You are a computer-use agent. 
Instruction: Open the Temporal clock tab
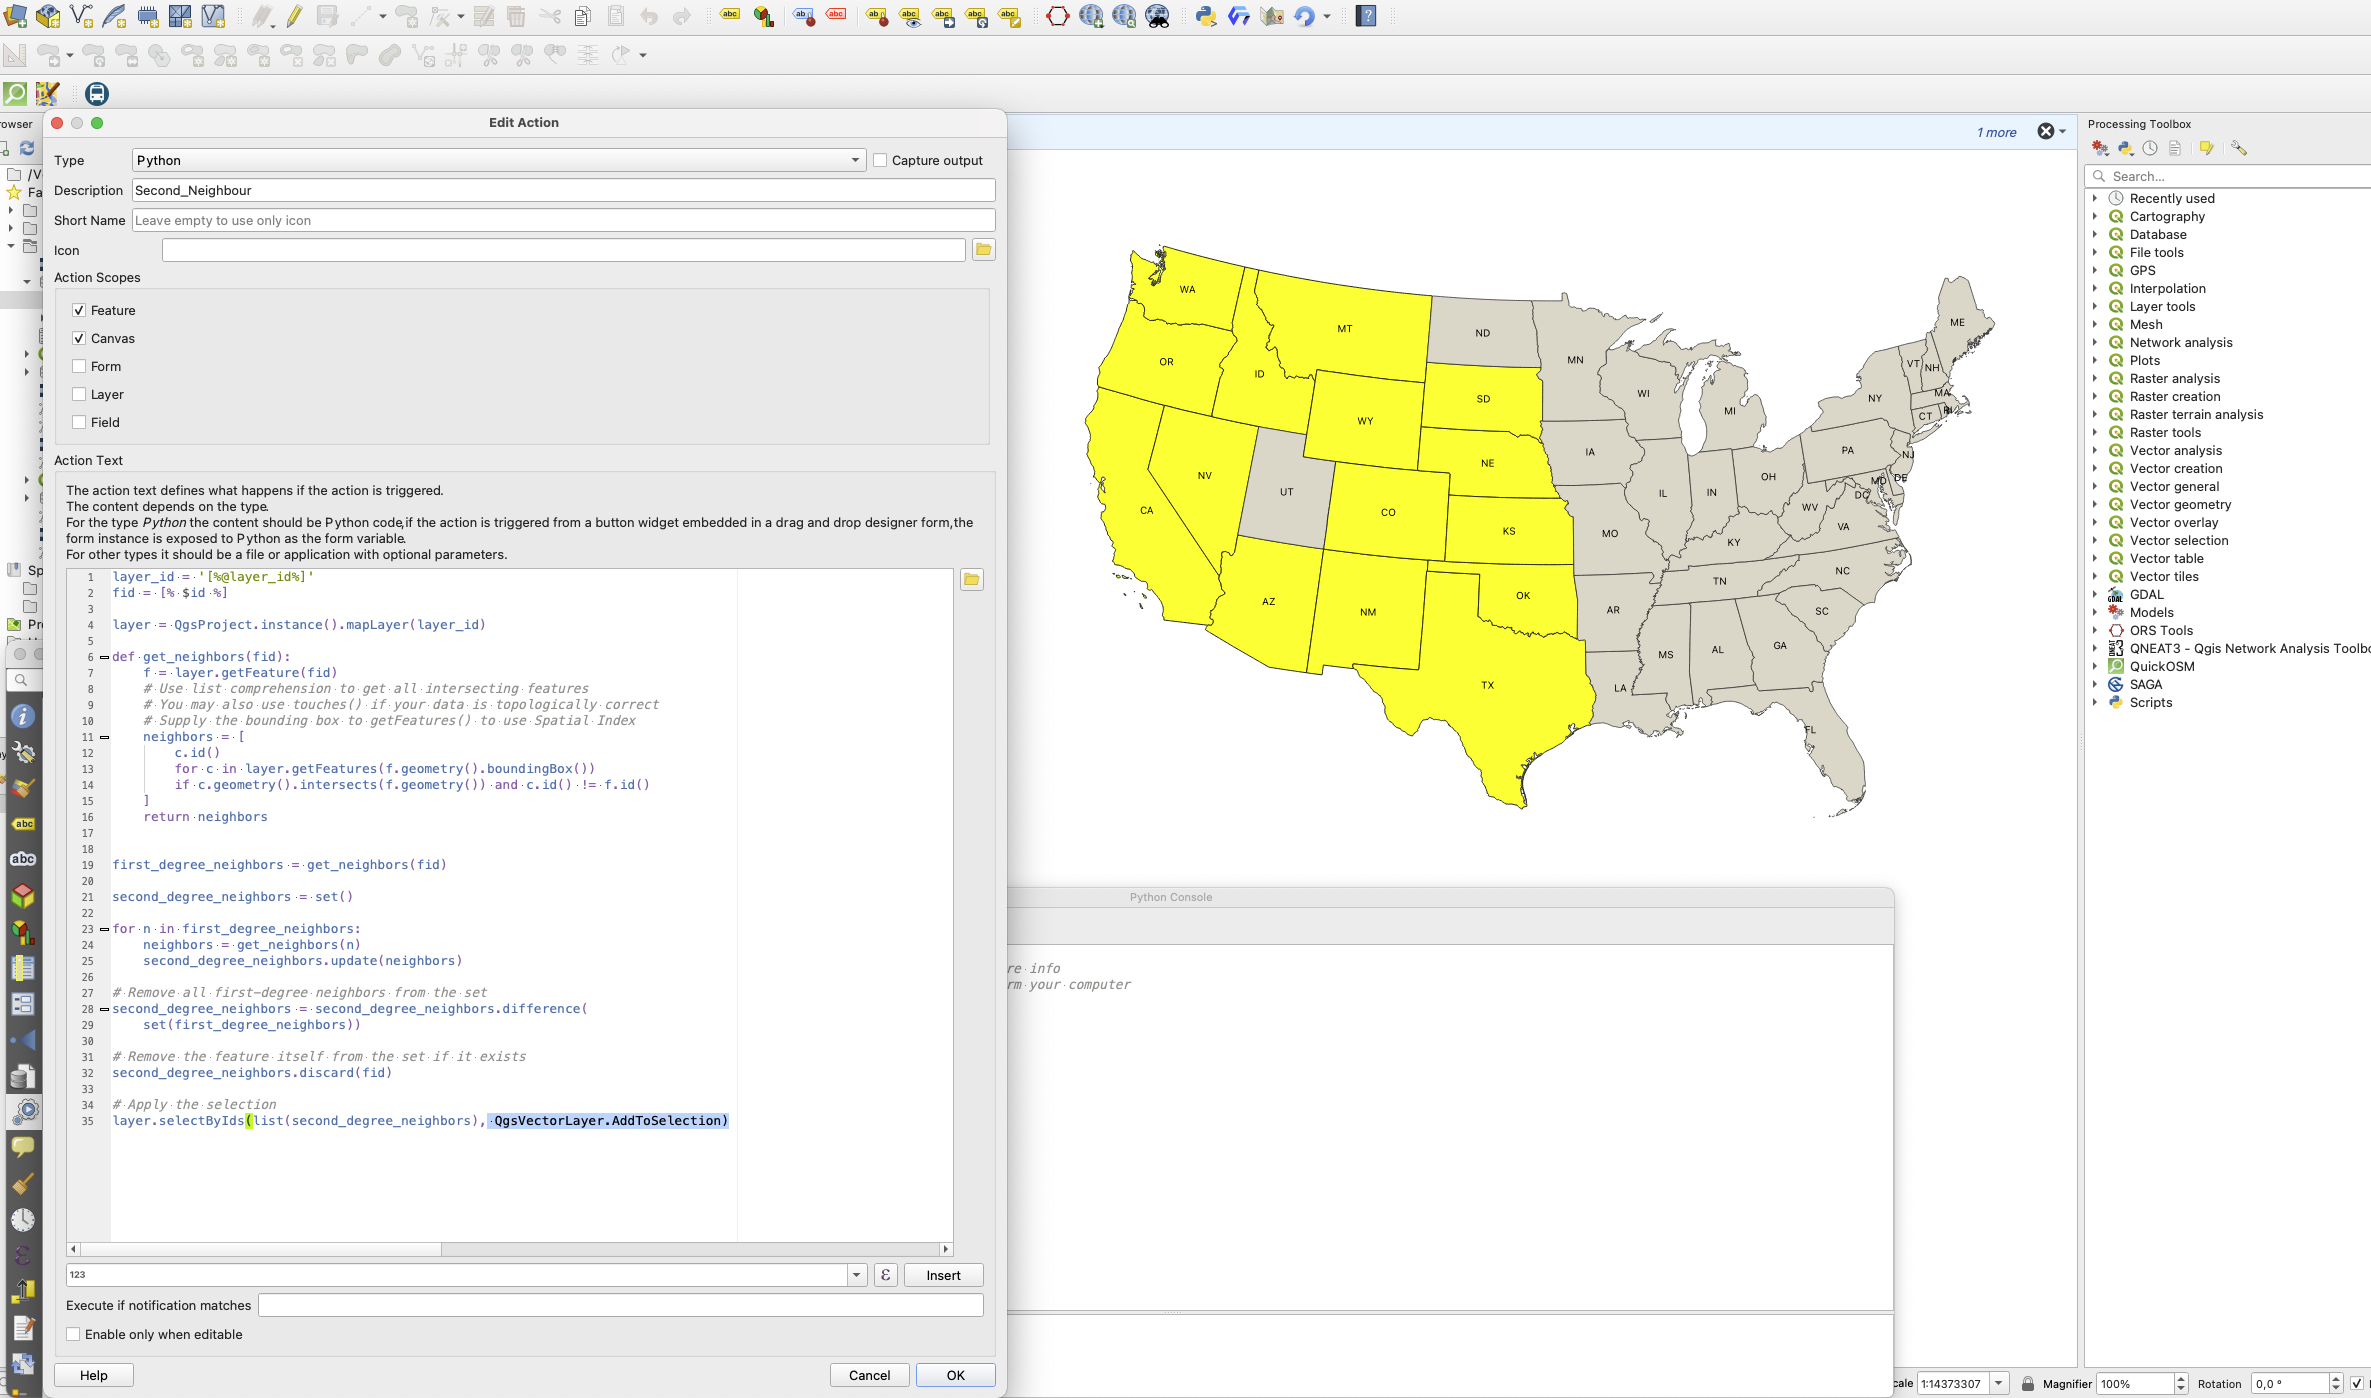coord(23,1219)
